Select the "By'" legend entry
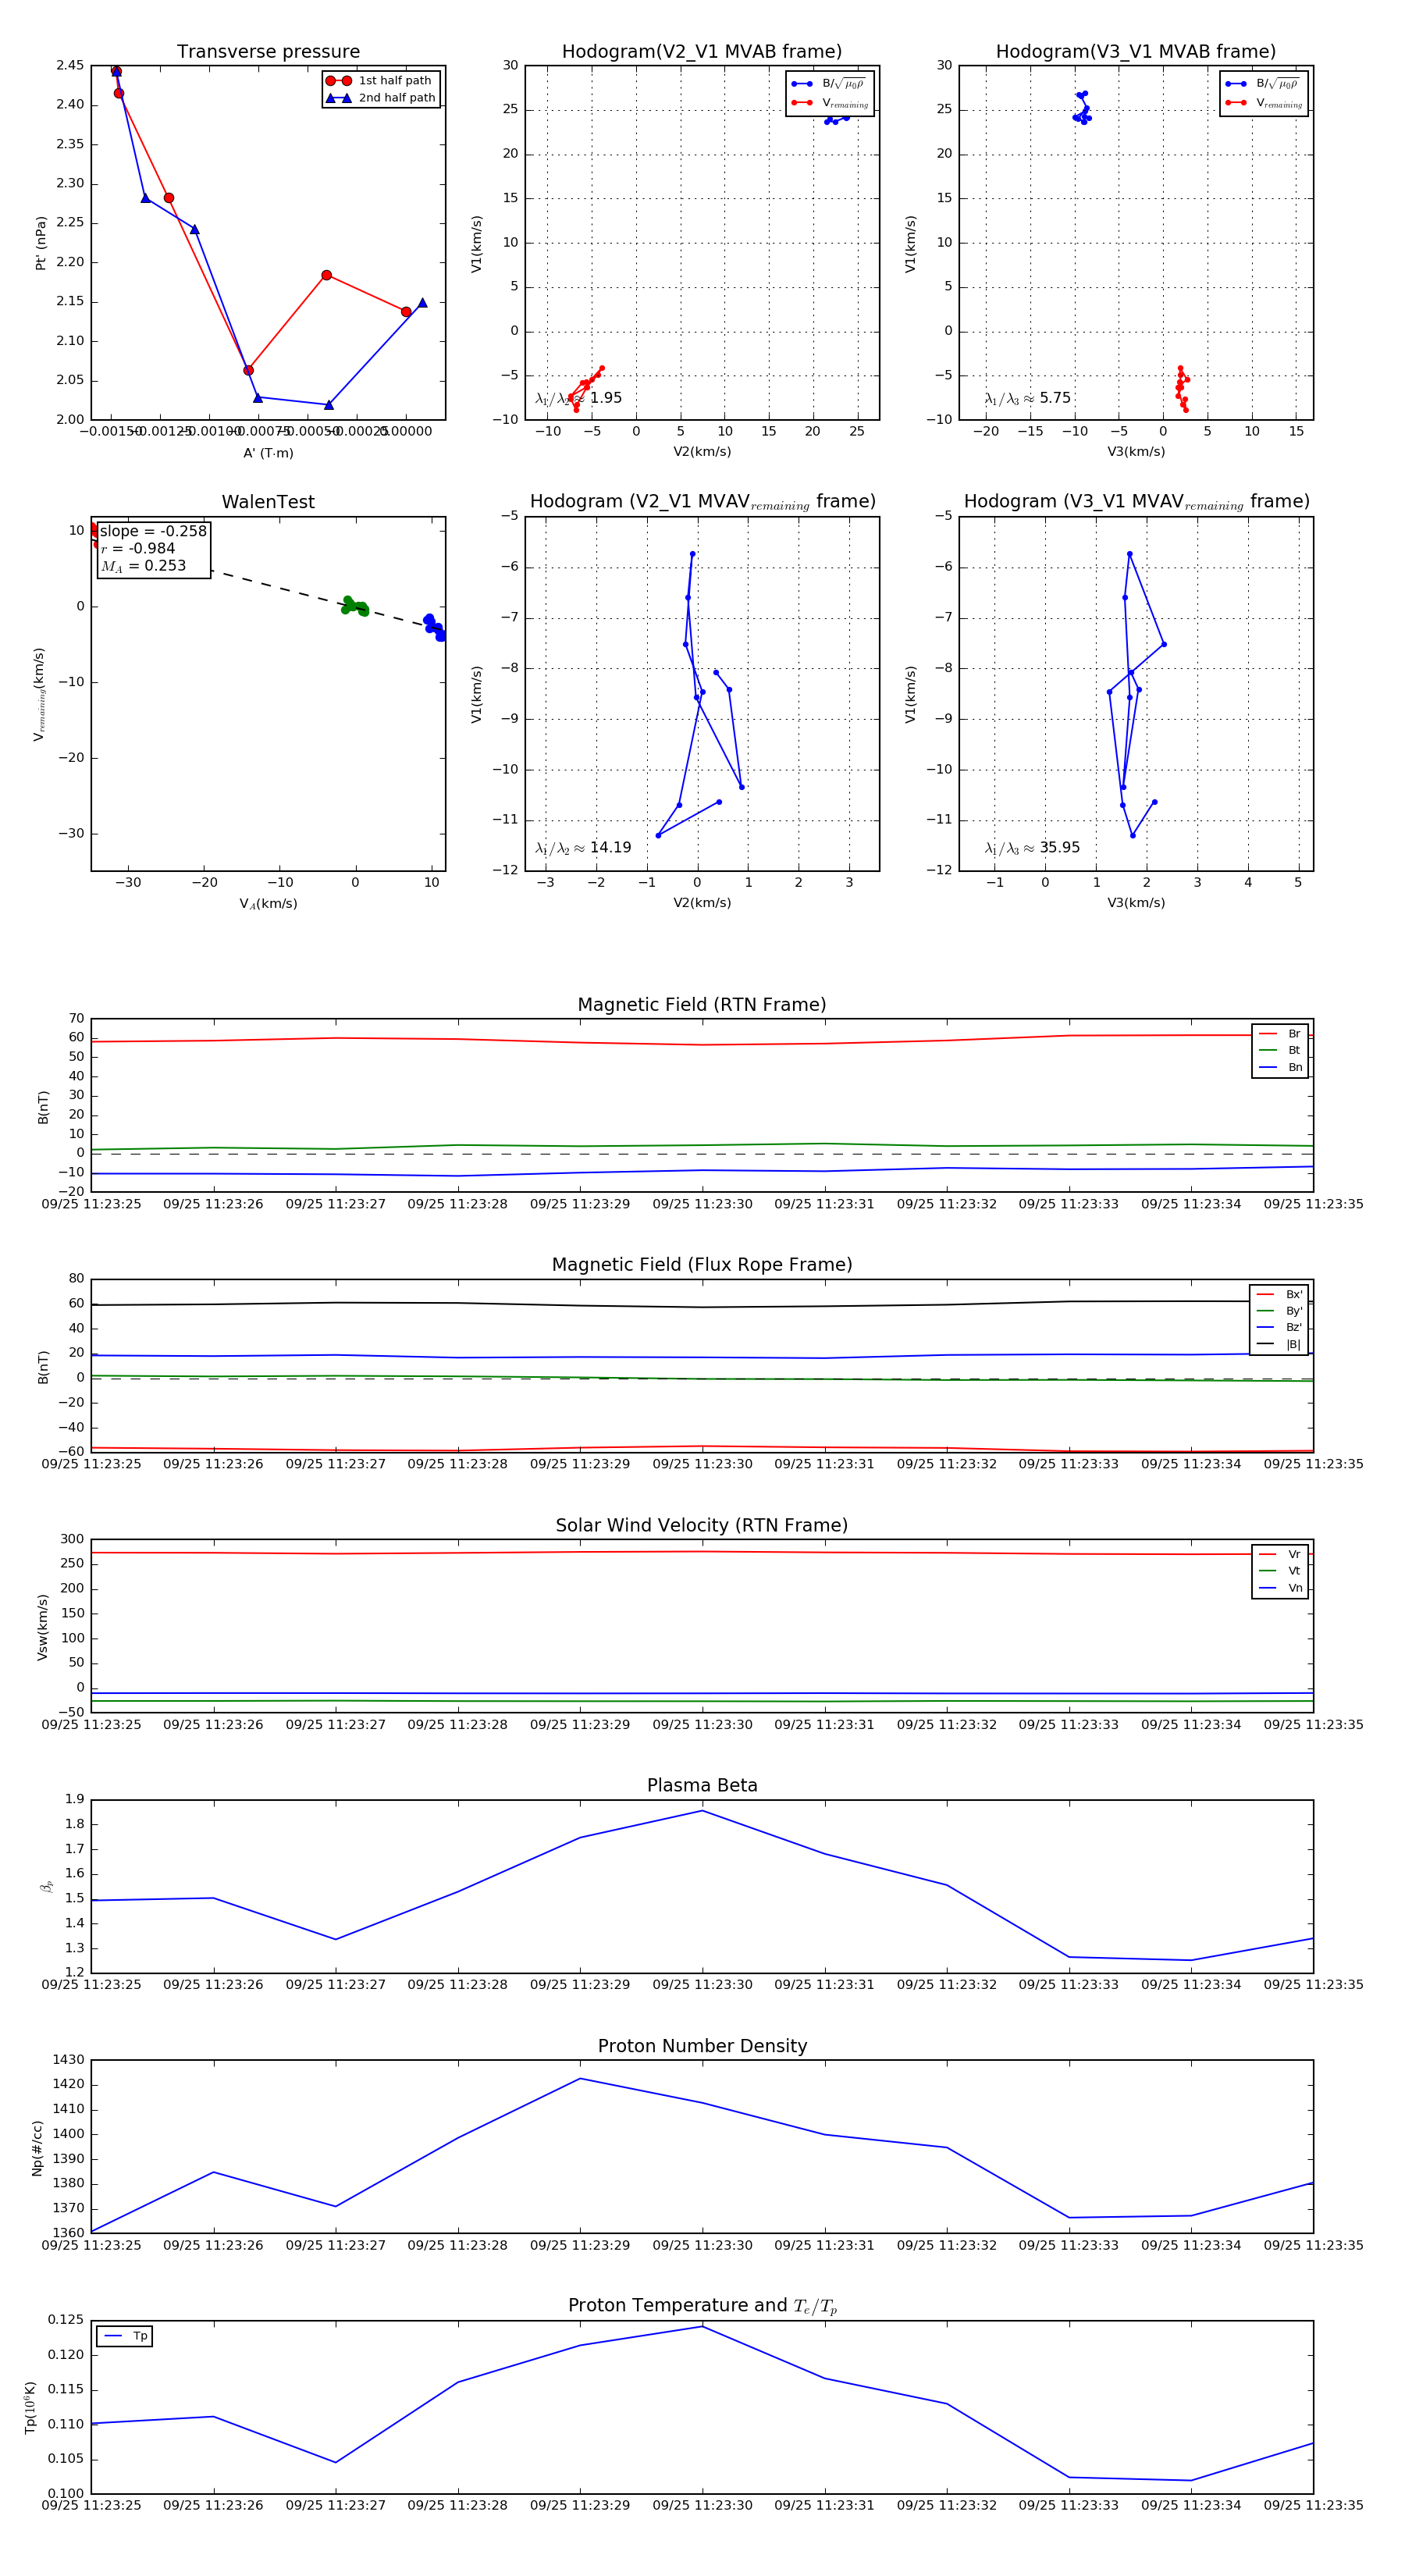 pos(1279,1312)
